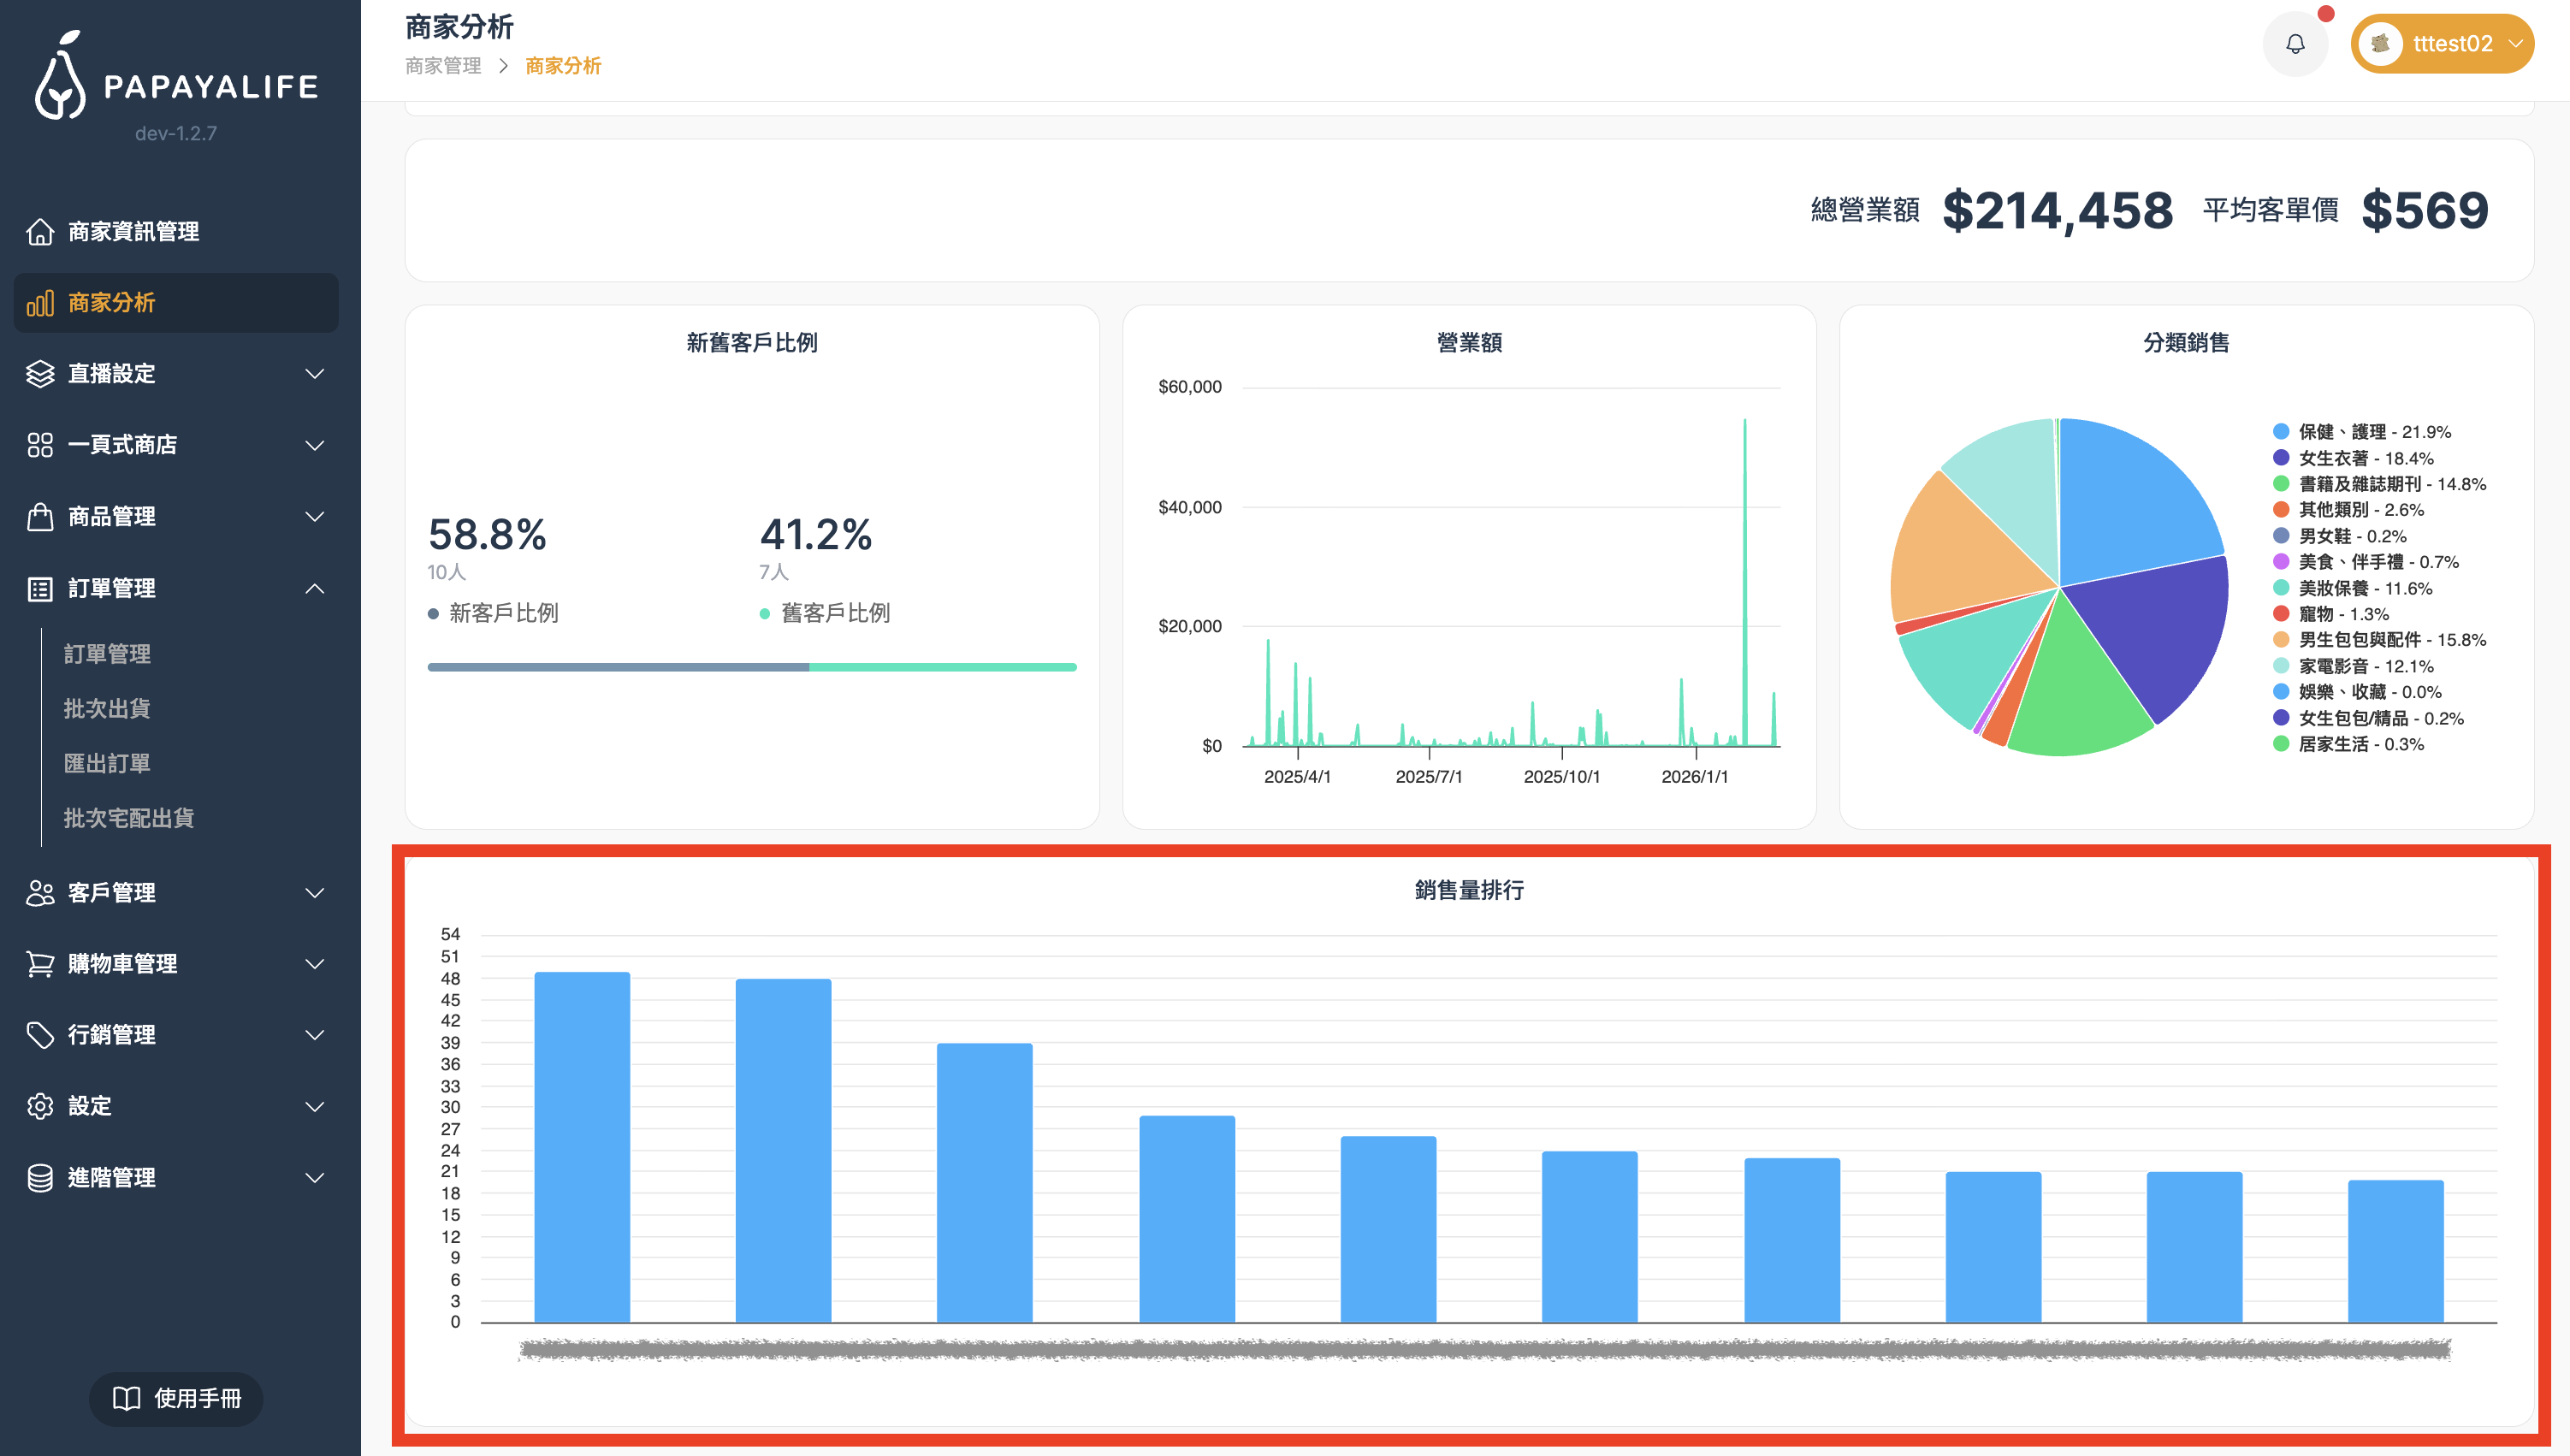Open the 使用手冊 manual button
The height and width of the screenshot is (1456, 2570).
coord(176,1398)
